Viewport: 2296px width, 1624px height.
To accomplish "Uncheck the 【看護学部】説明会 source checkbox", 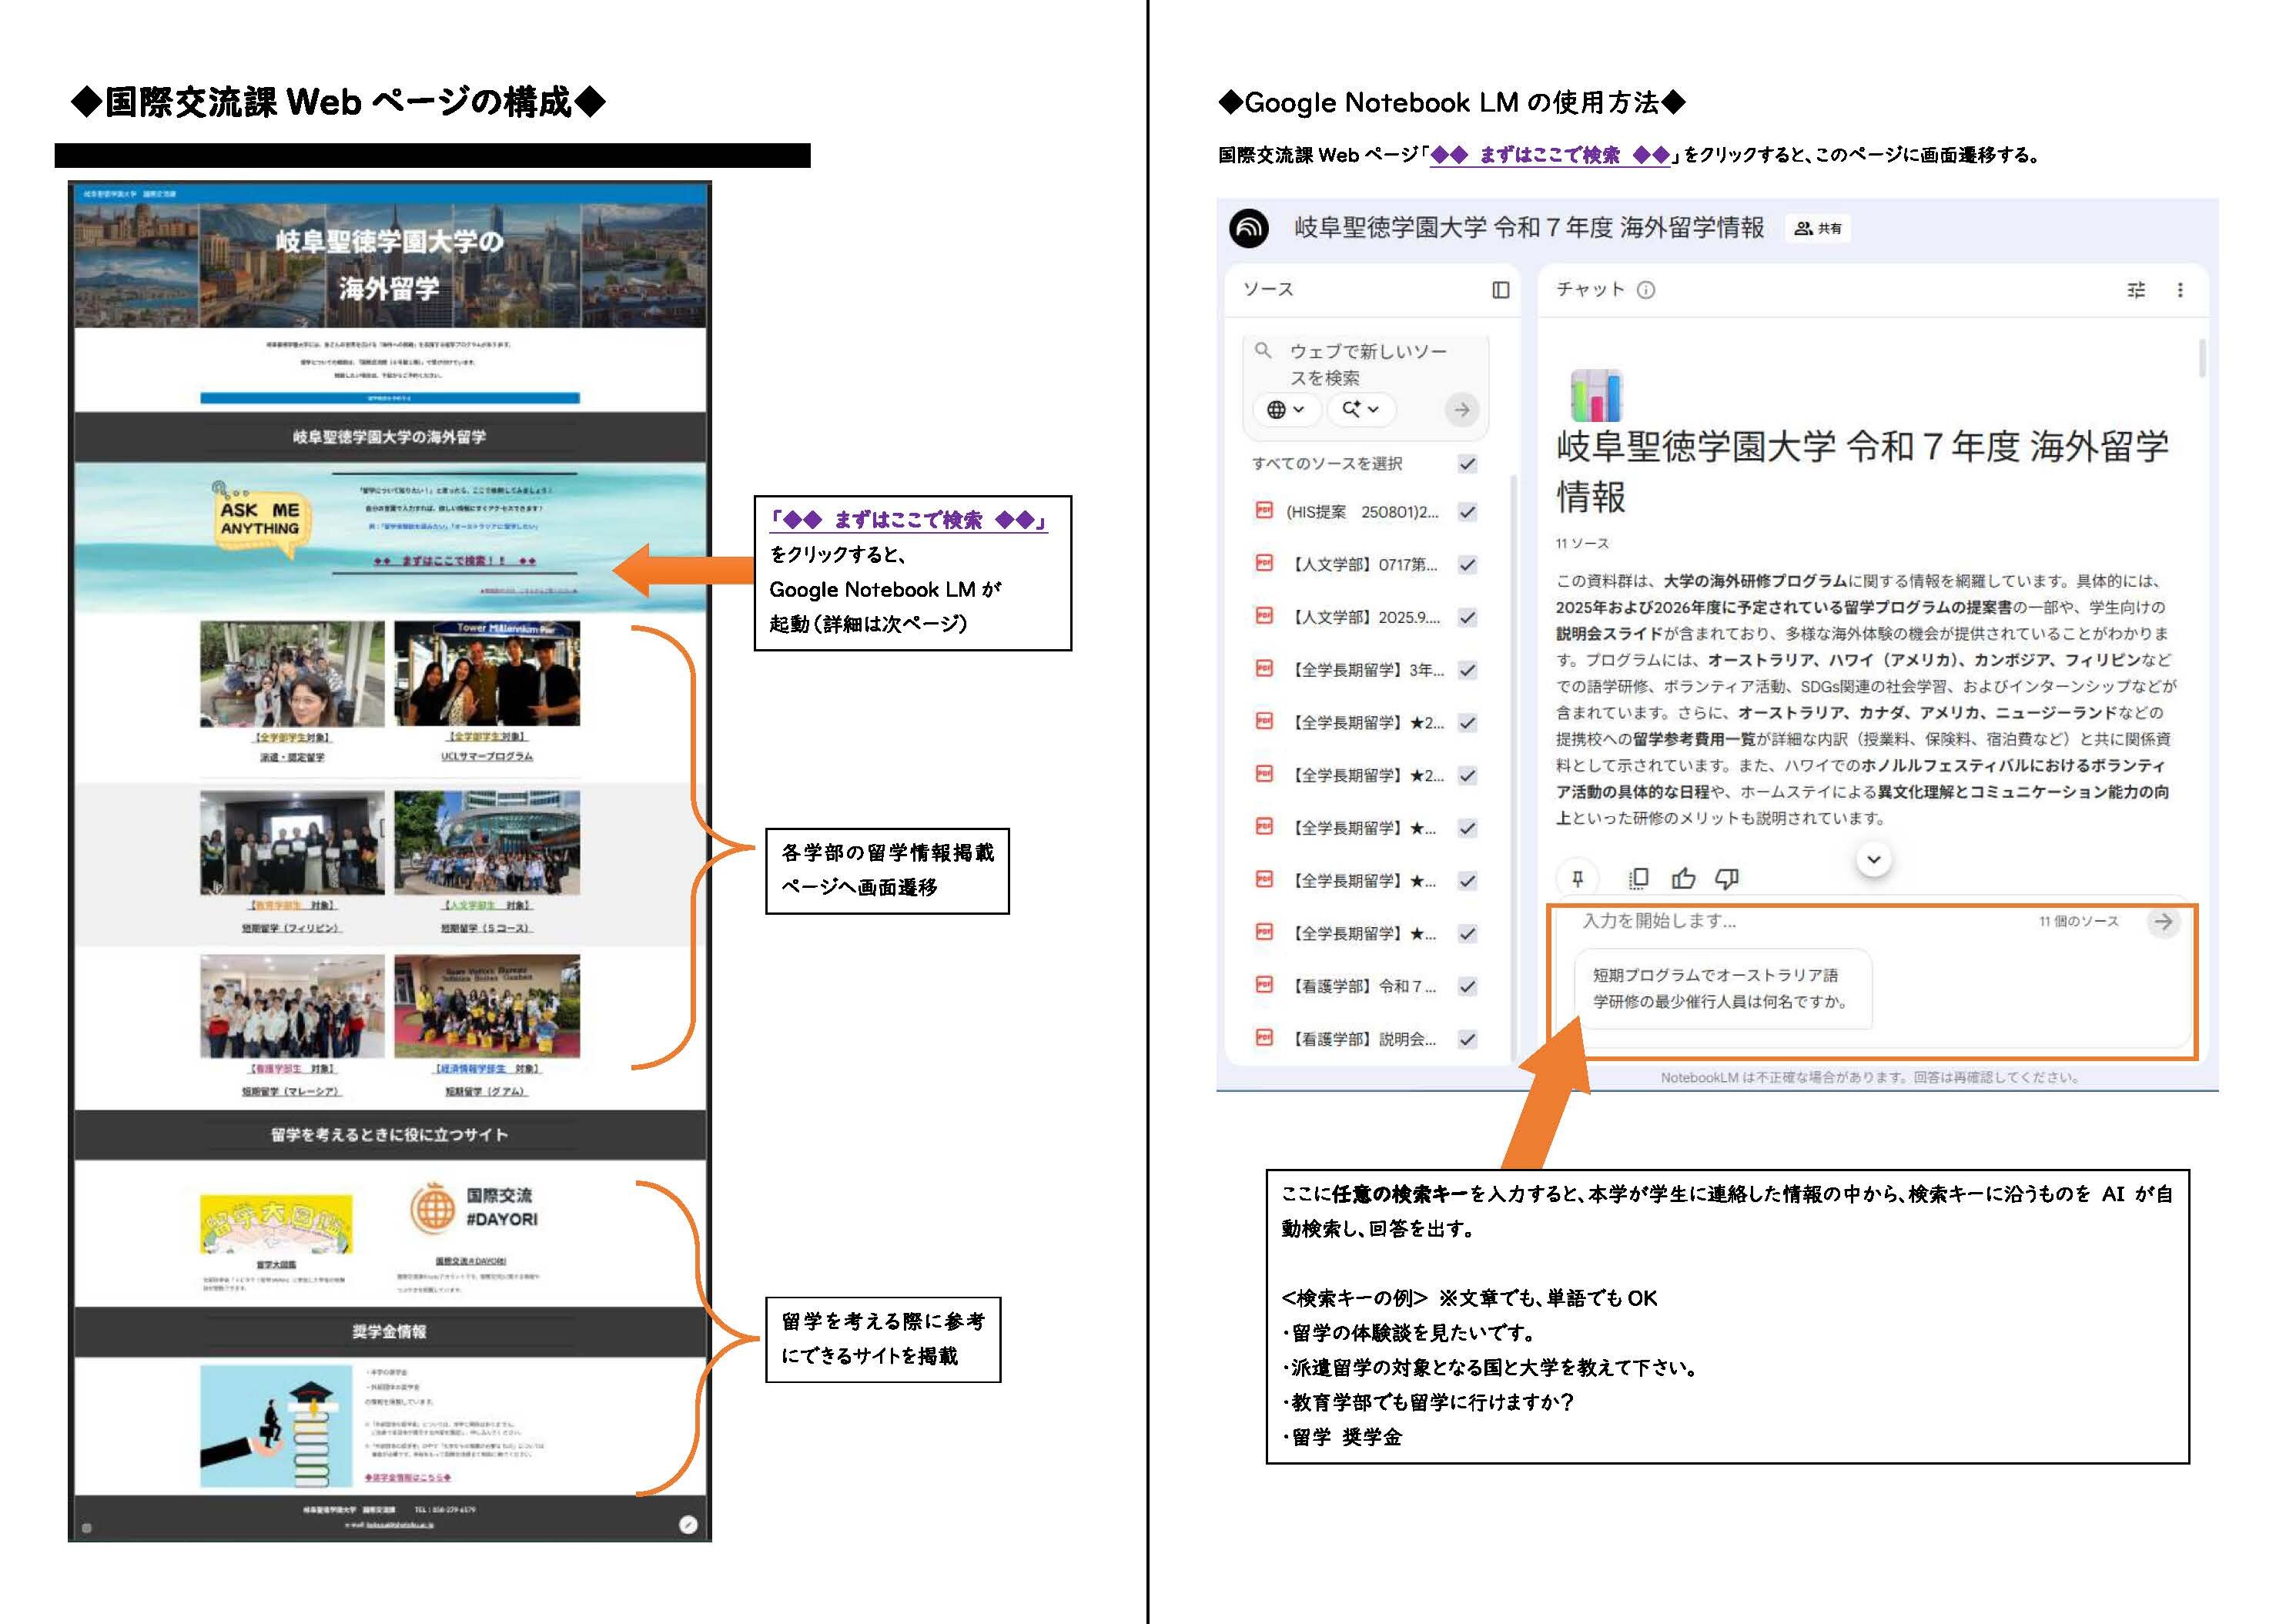I will point(1467,1039).
